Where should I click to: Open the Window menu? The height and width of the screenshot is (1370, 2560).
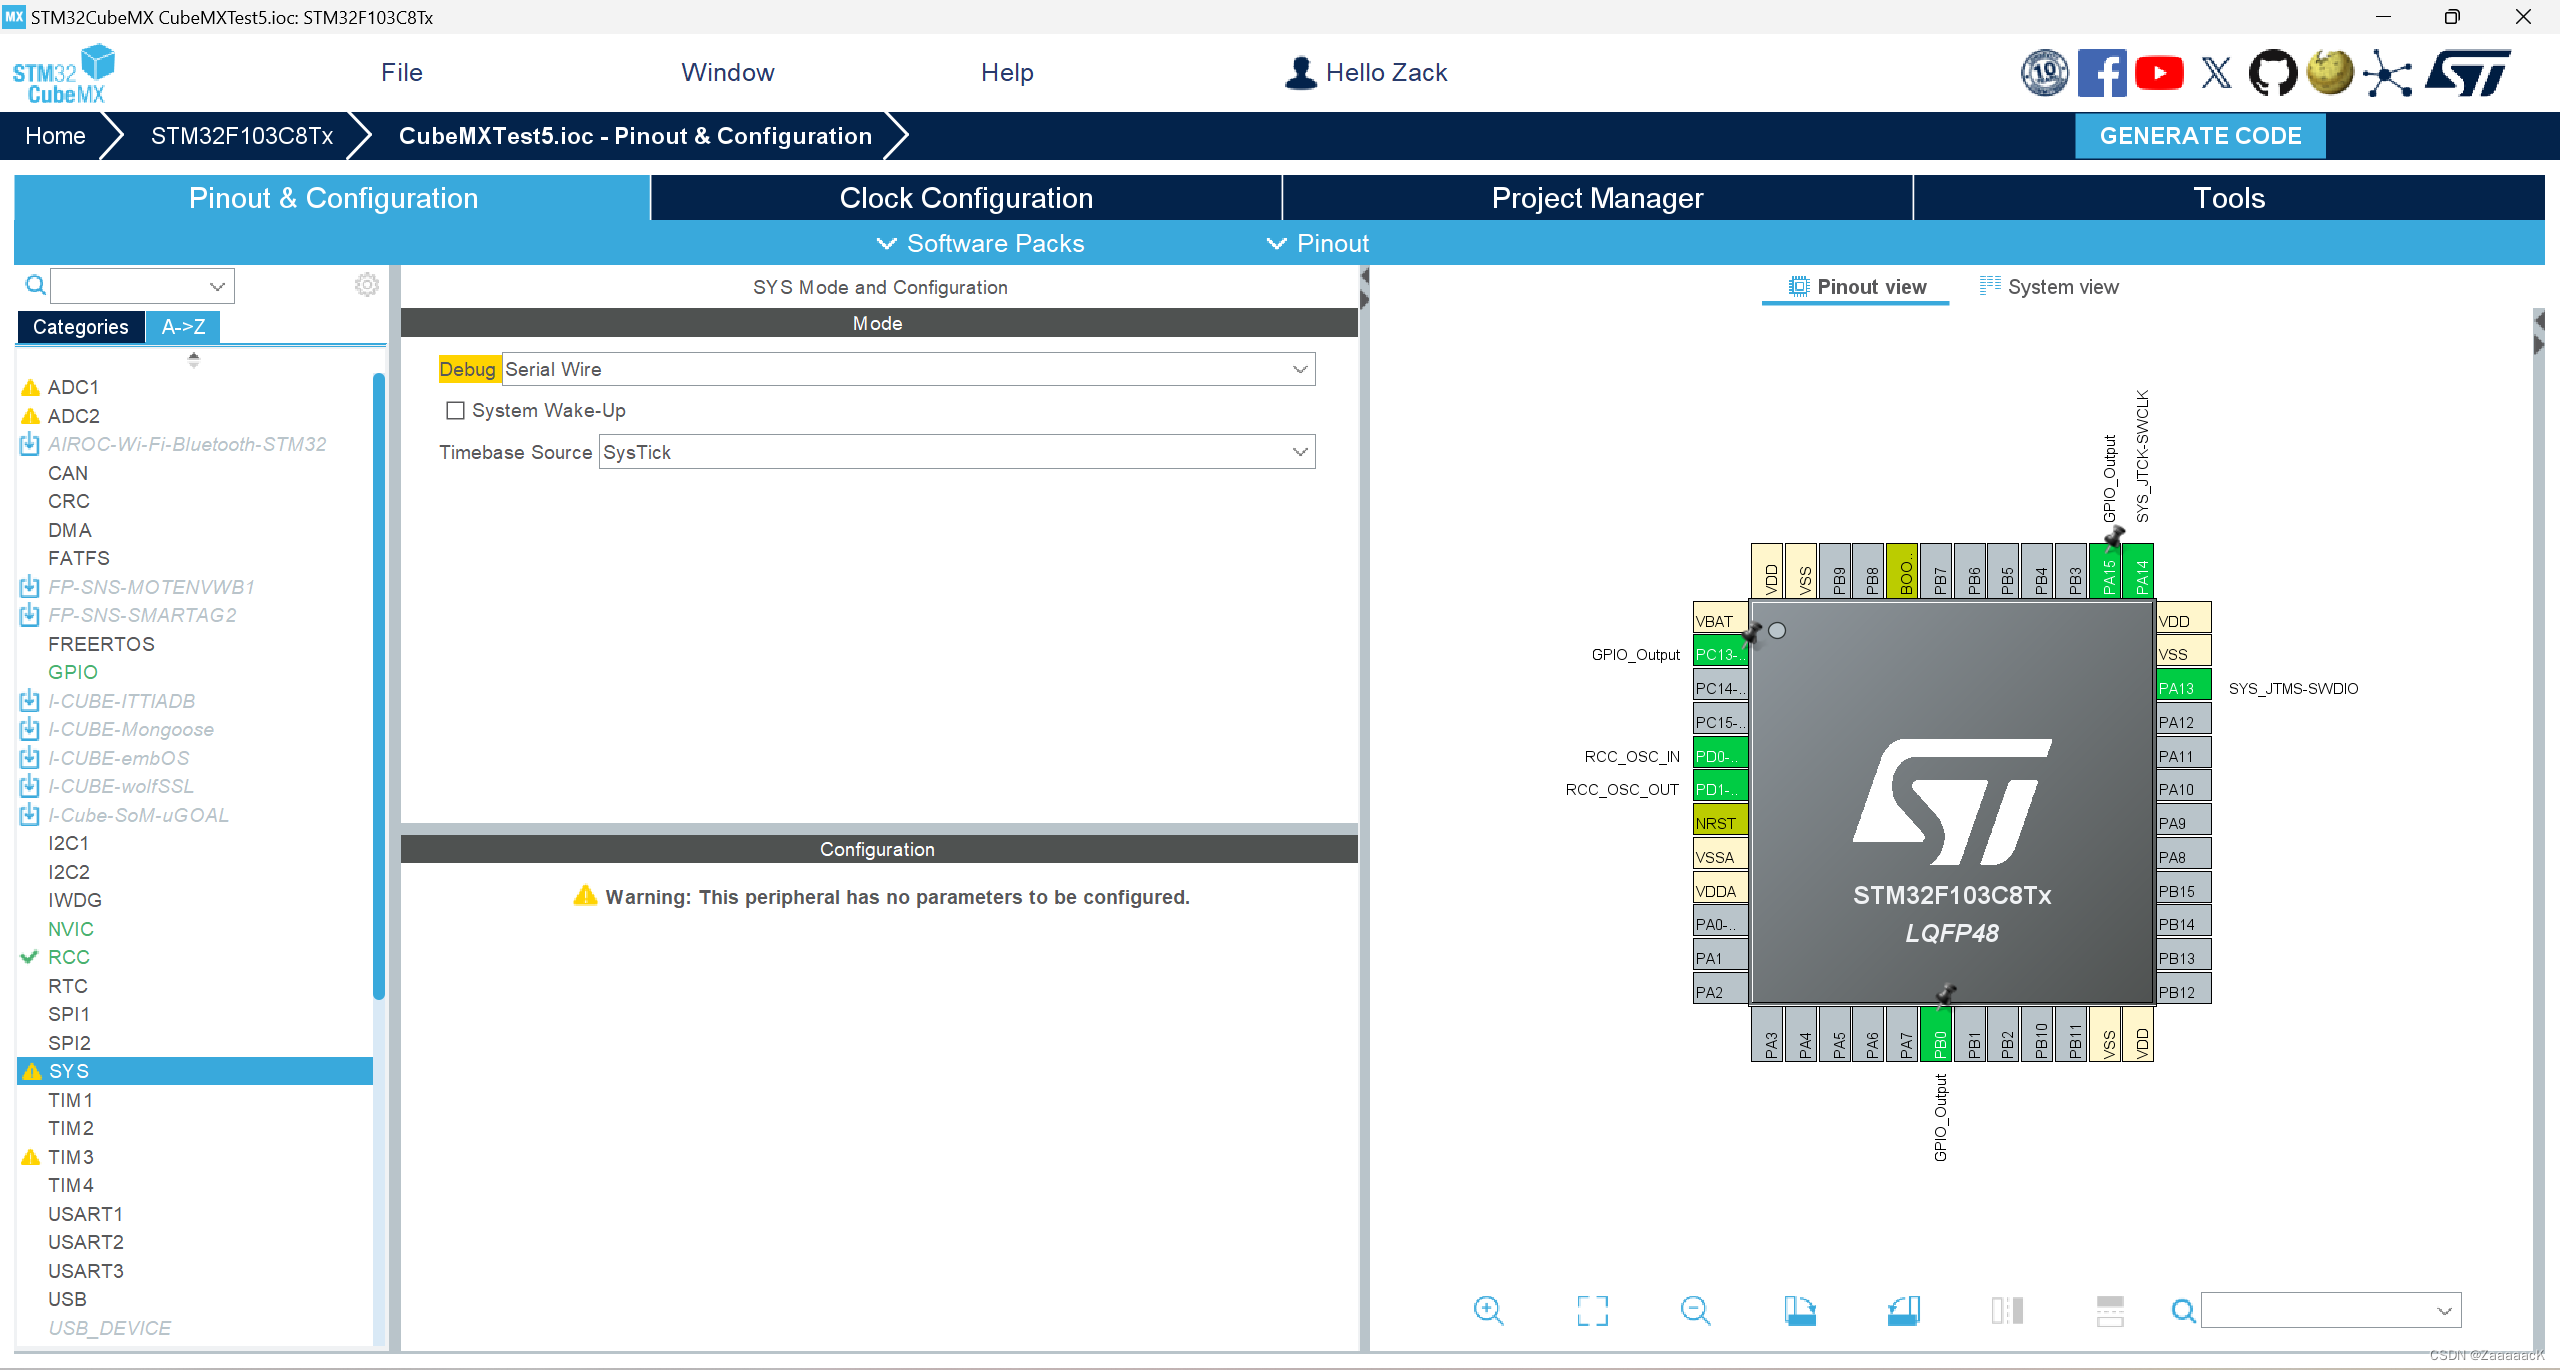pyautogui.click(x=728, y=73)
